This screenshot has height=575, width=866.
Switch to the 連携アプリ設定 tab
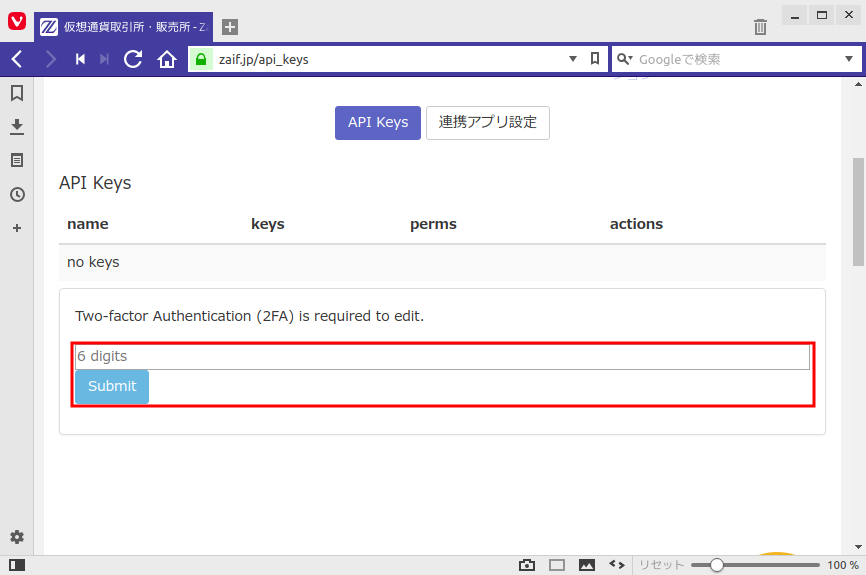(488, 123)
